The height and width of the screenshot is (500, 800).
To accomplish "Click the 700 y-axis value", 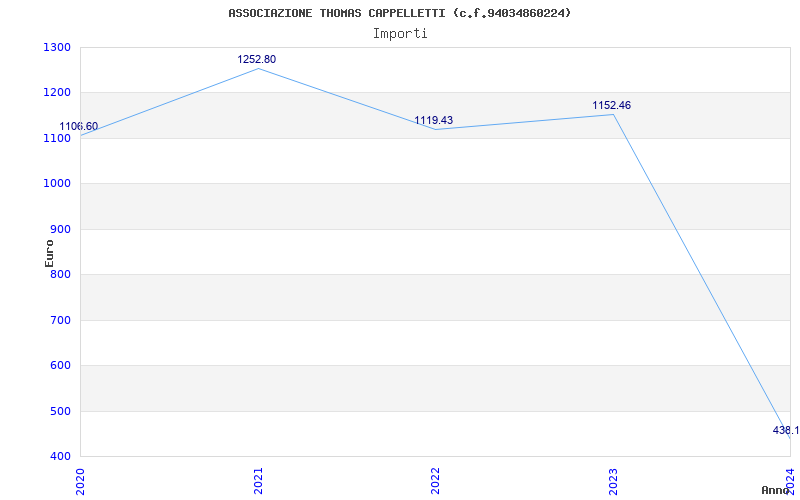I will tap(60, 320).
